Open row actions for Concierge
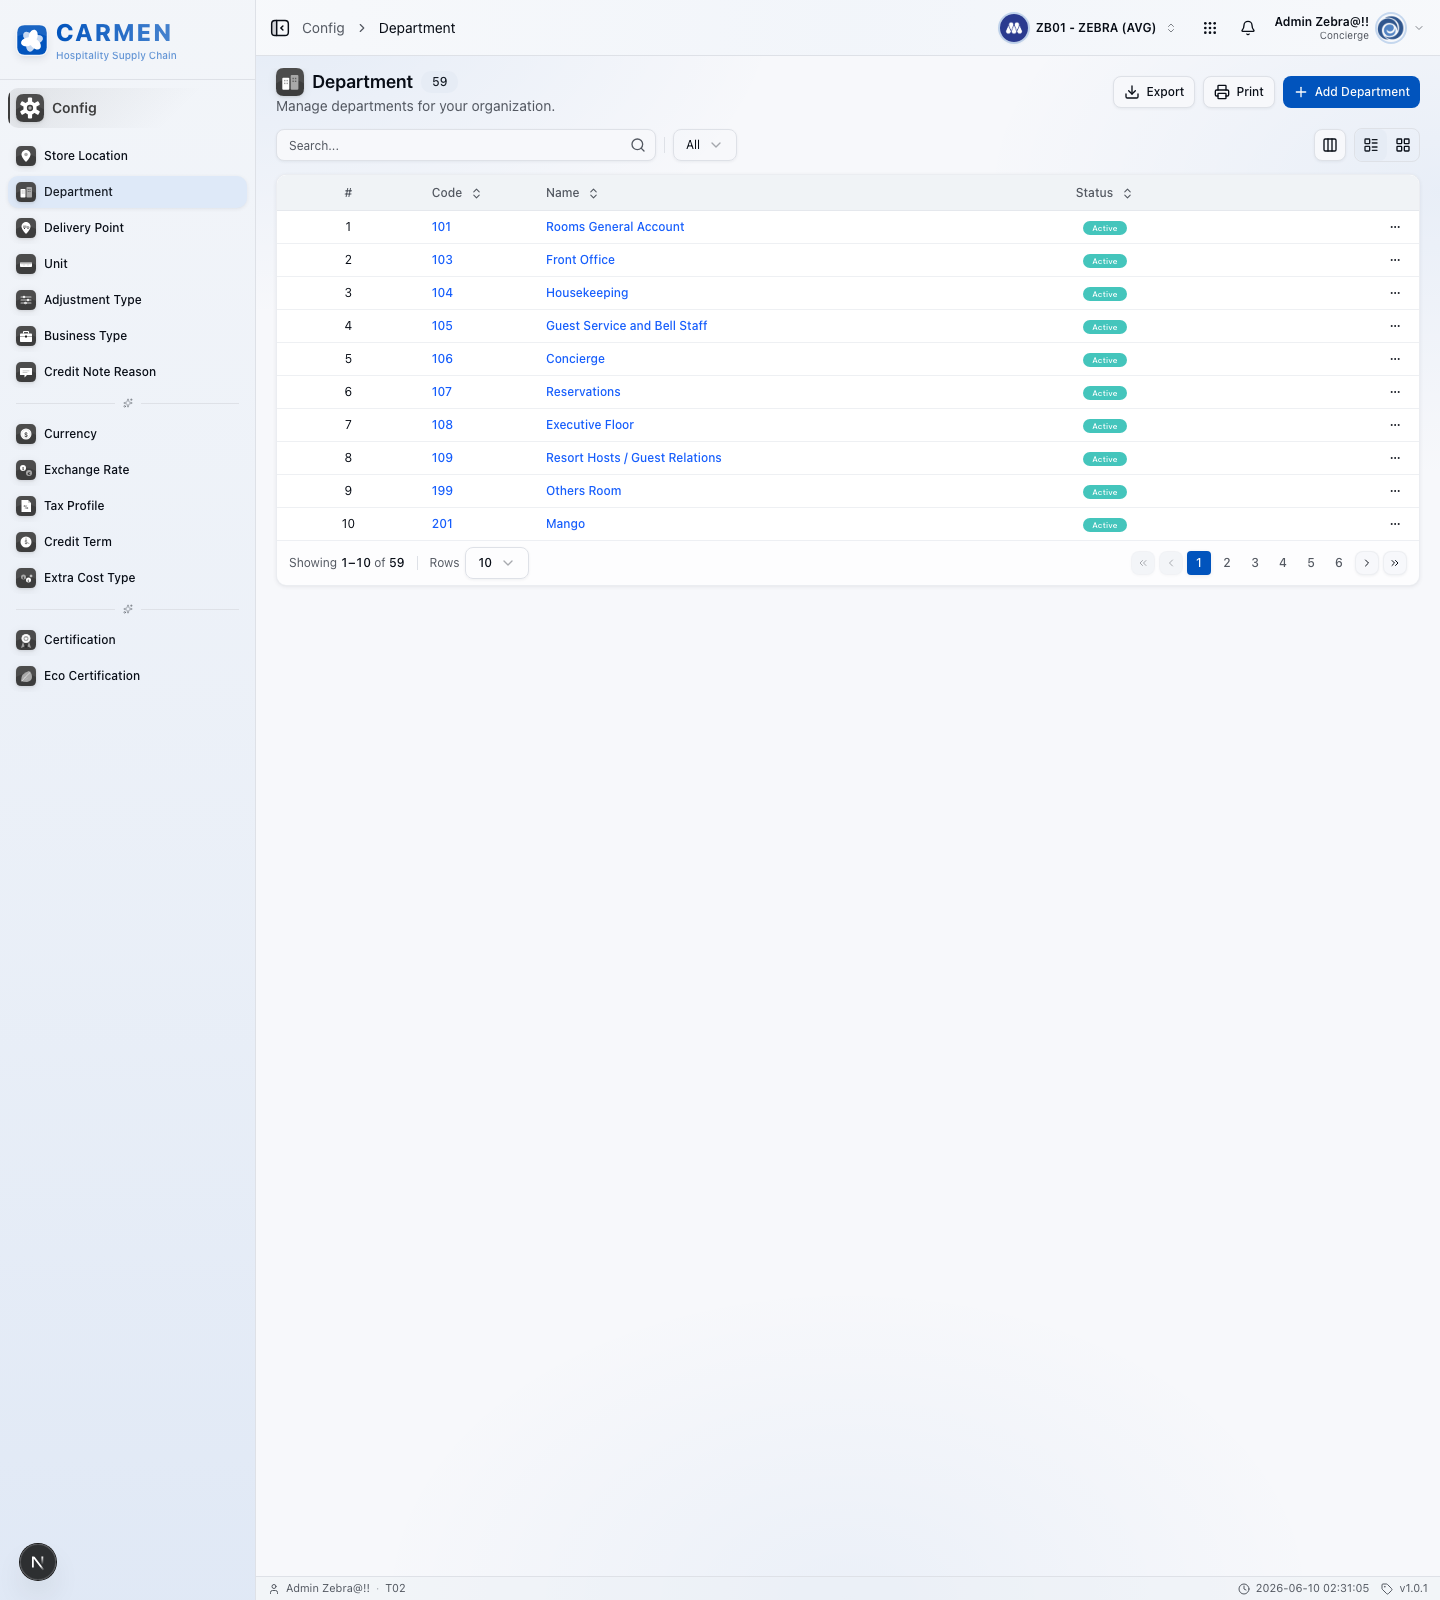 pos(1395,359)
